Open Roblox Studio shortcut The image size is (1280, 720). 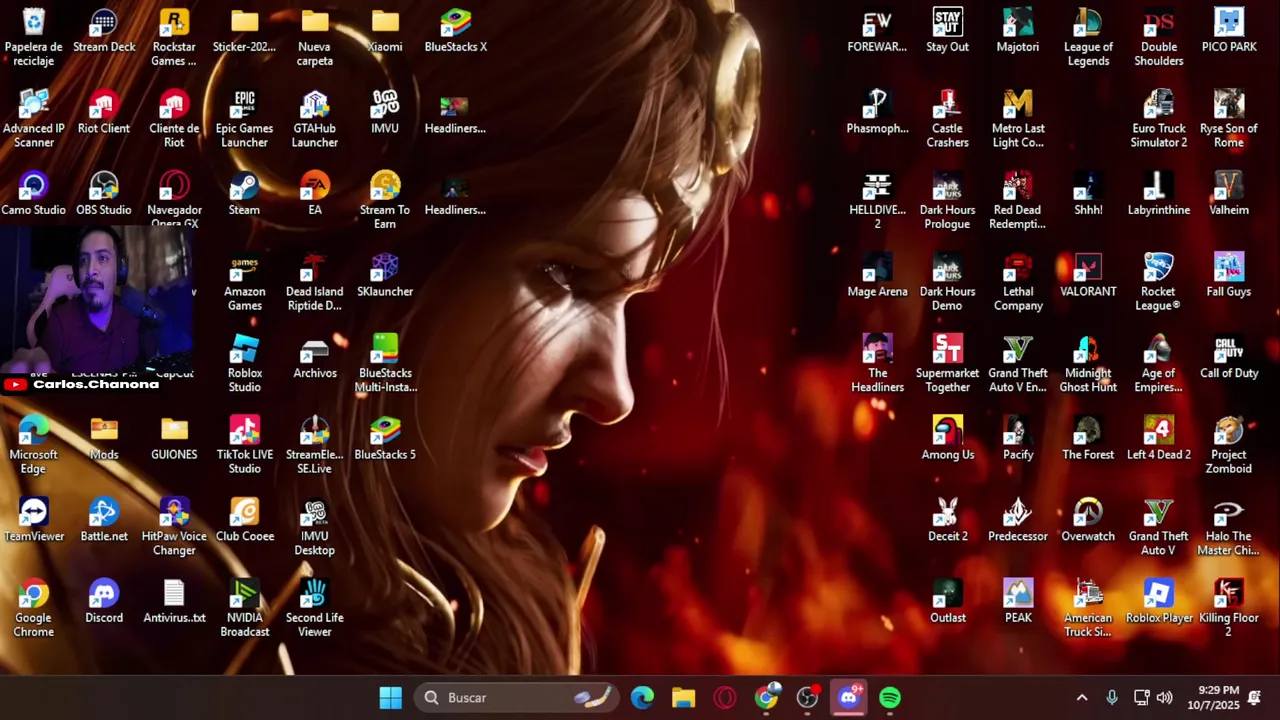244,364
